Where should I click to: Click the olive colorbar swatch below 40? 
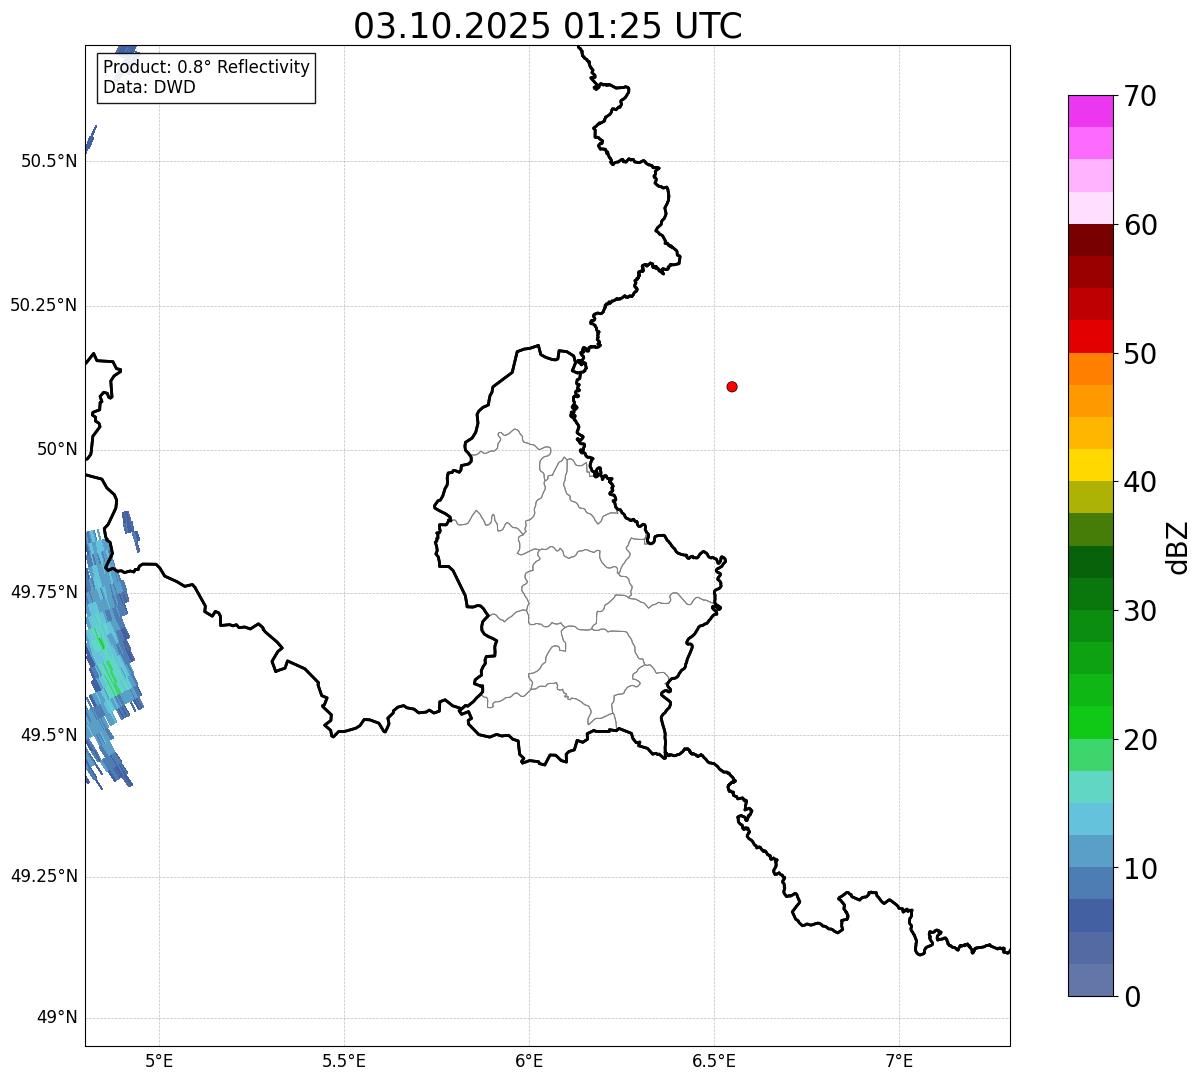click(1090, 497)
